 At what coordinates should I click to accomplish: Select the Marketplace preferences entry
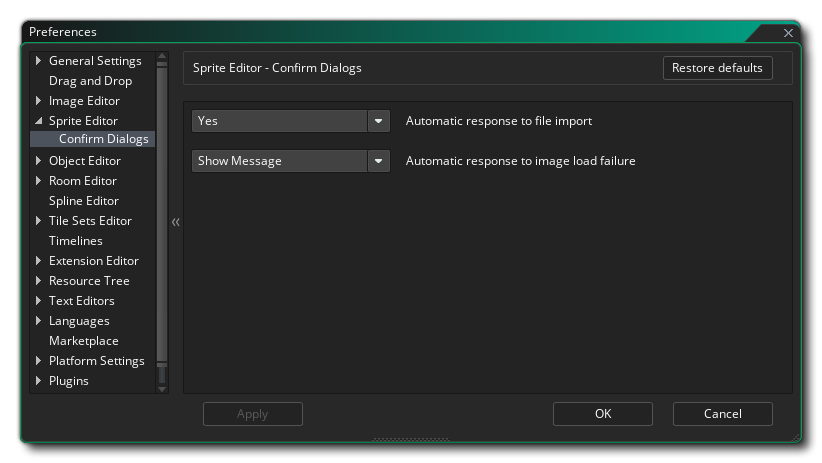click(83, 341)
